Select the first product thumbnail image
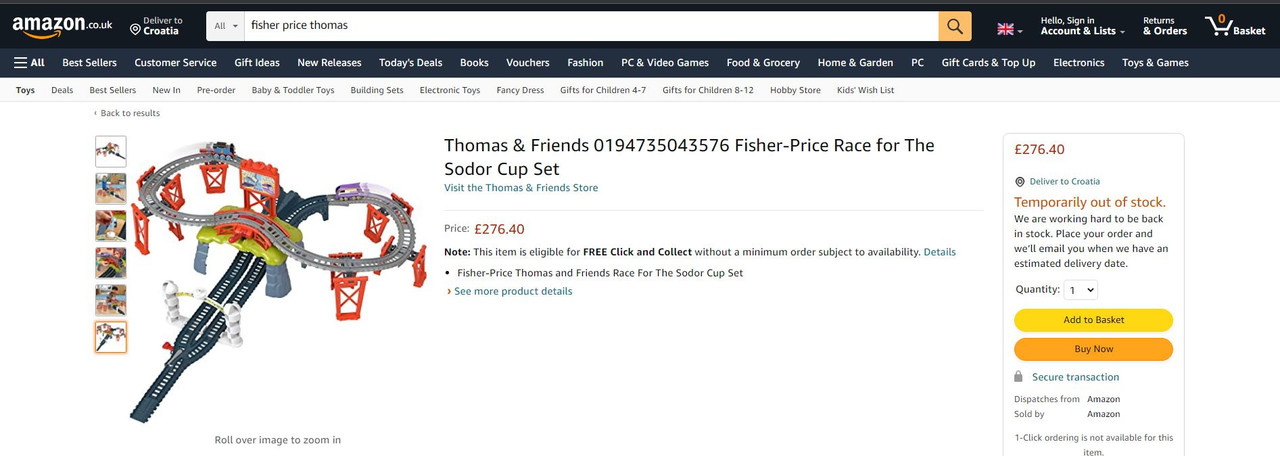The image size is (1280, 456). click(111, 152)
